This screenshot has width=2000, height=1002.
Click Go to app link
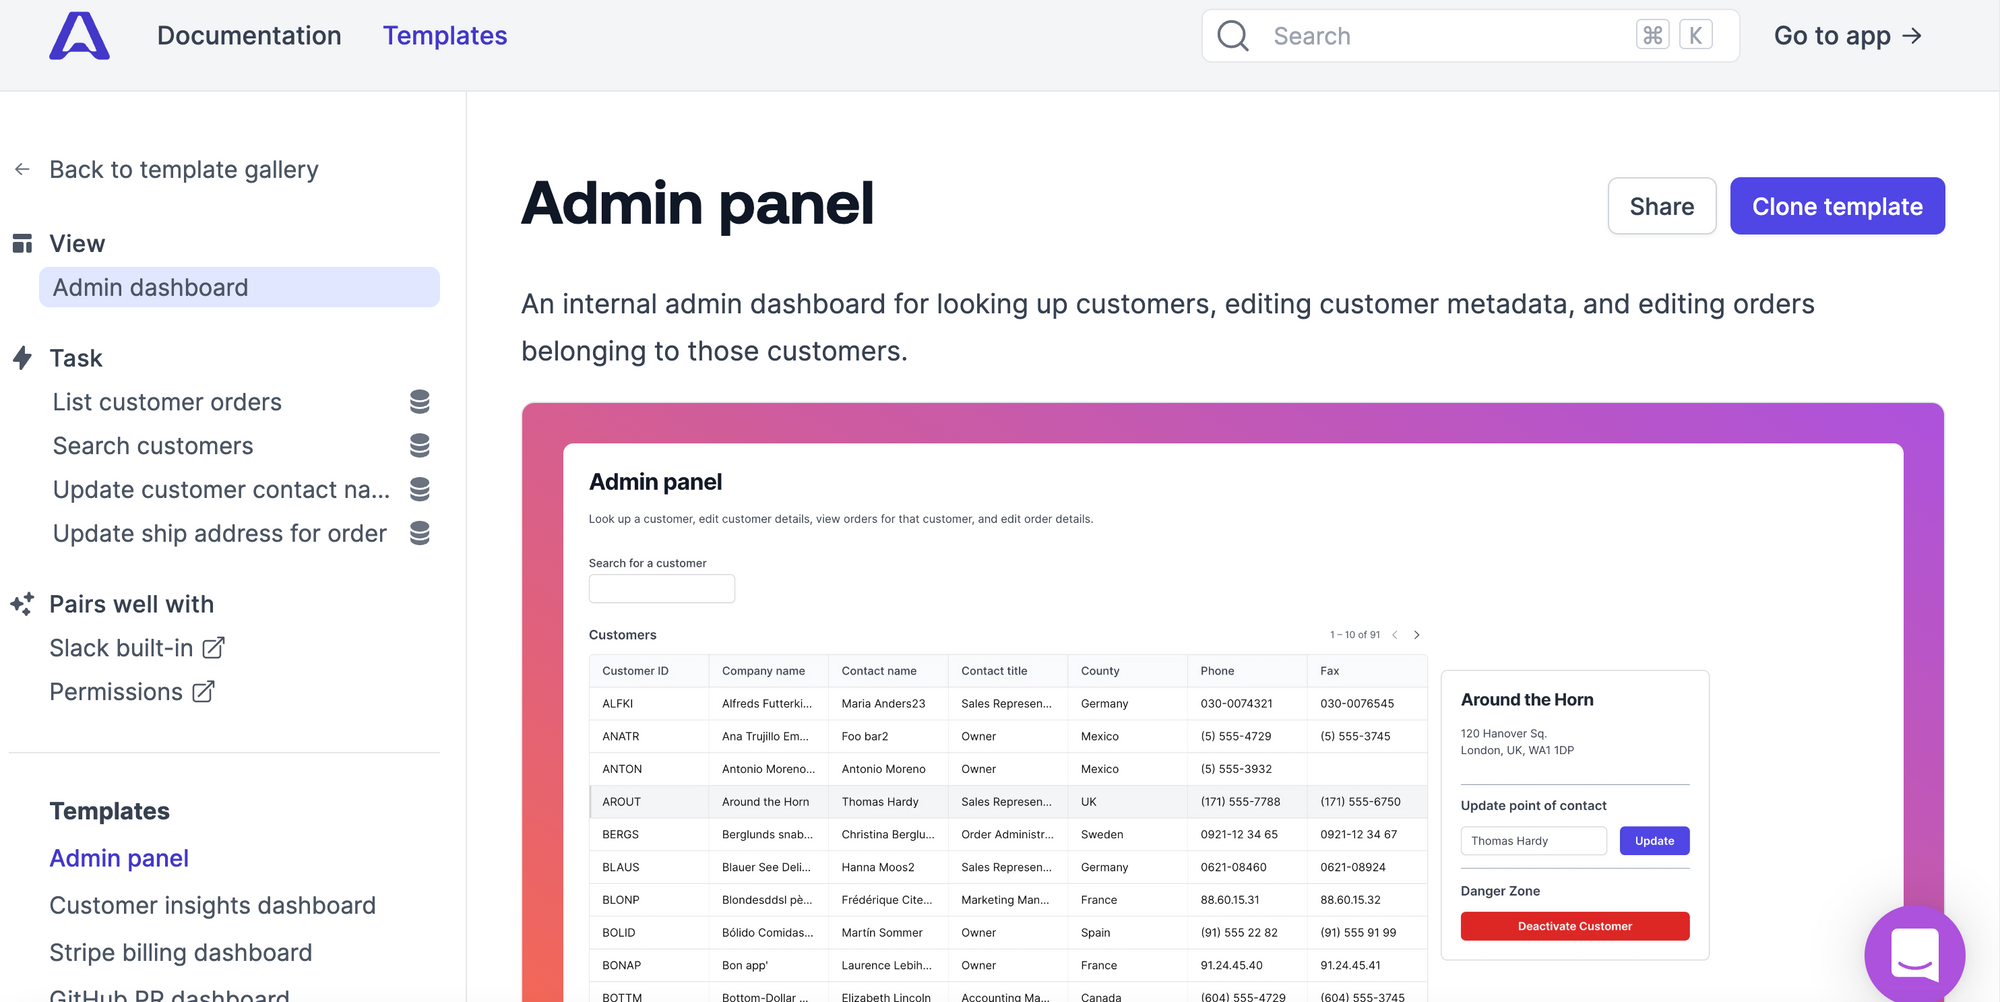tap(1847, 36)
